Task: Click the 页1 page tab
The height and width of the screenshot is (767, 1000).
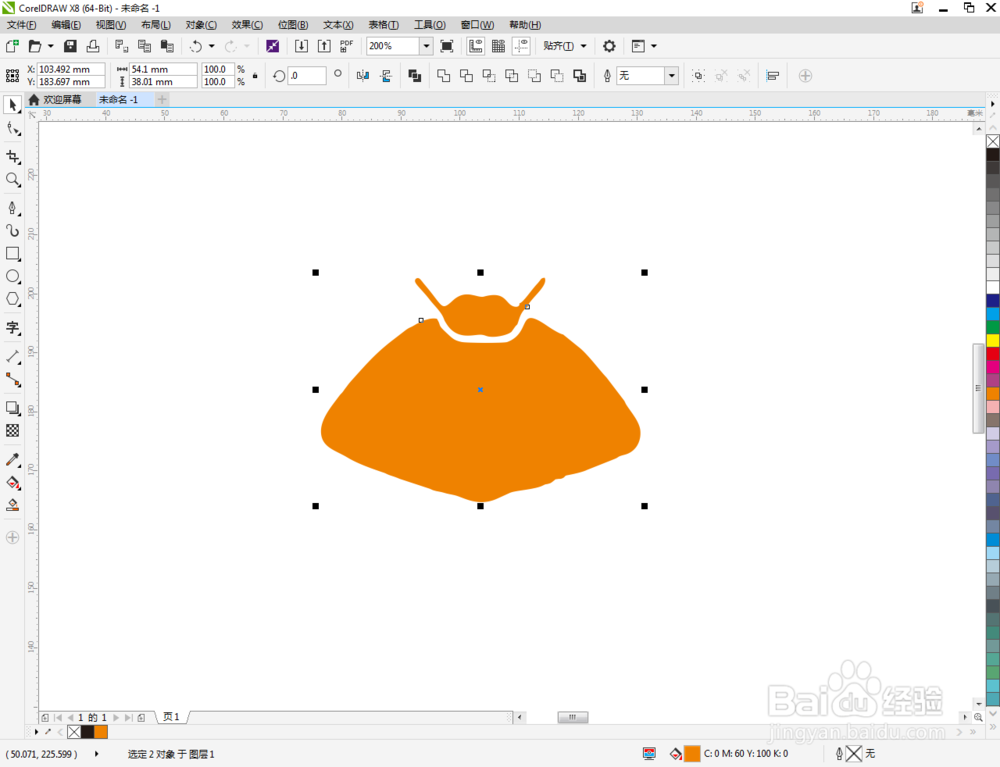Action: click(x=171, y=717)
